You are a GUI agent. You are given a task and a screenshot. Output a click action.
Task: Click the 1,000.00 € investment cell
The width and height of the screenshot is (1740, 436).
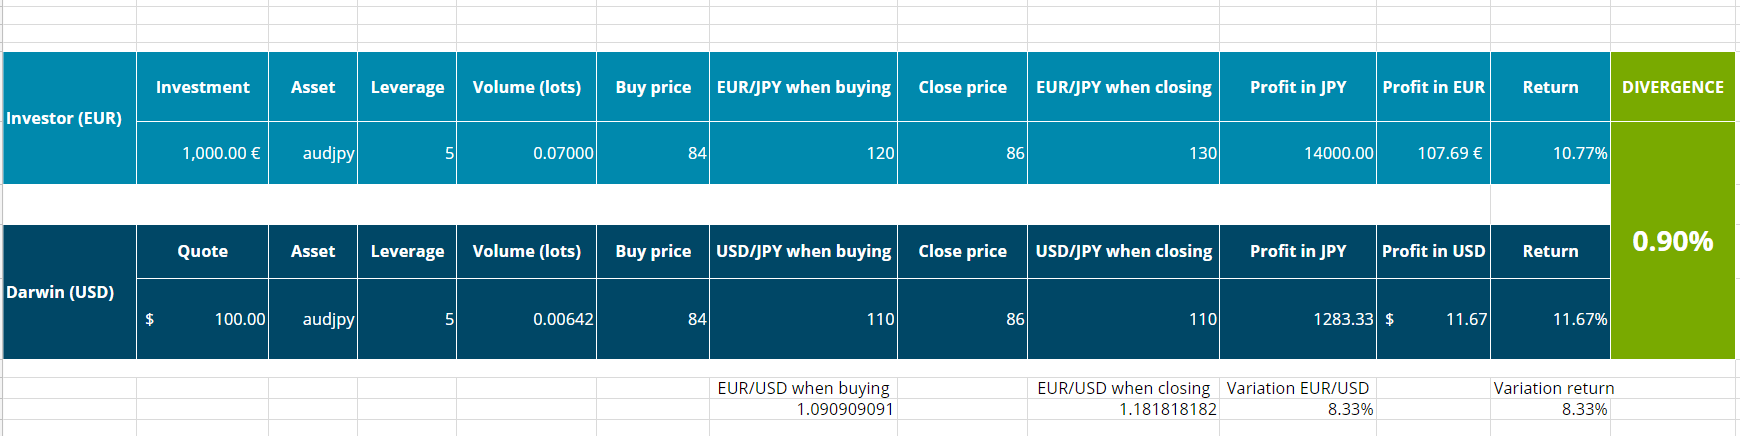[x=202, y=153]
